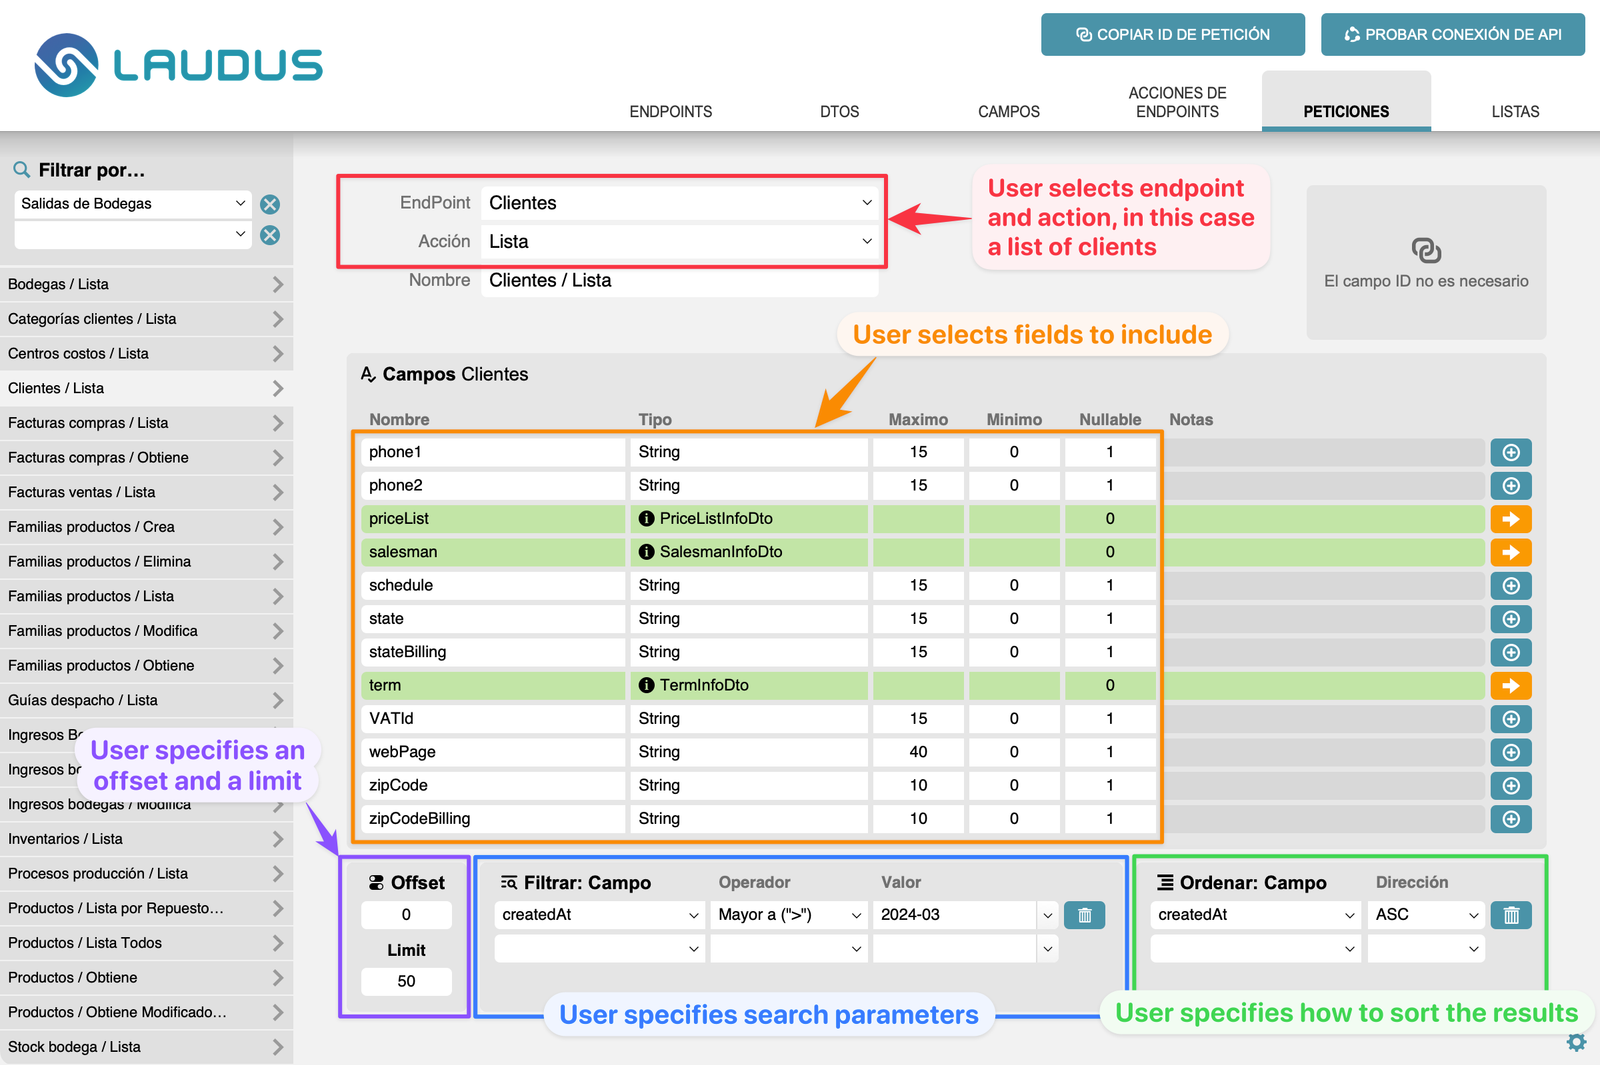The width and height of the screenshot is (1600, 1065).
Task: Open the Salidas de Bodegas filter dropdown
Action: pos(133,204)
